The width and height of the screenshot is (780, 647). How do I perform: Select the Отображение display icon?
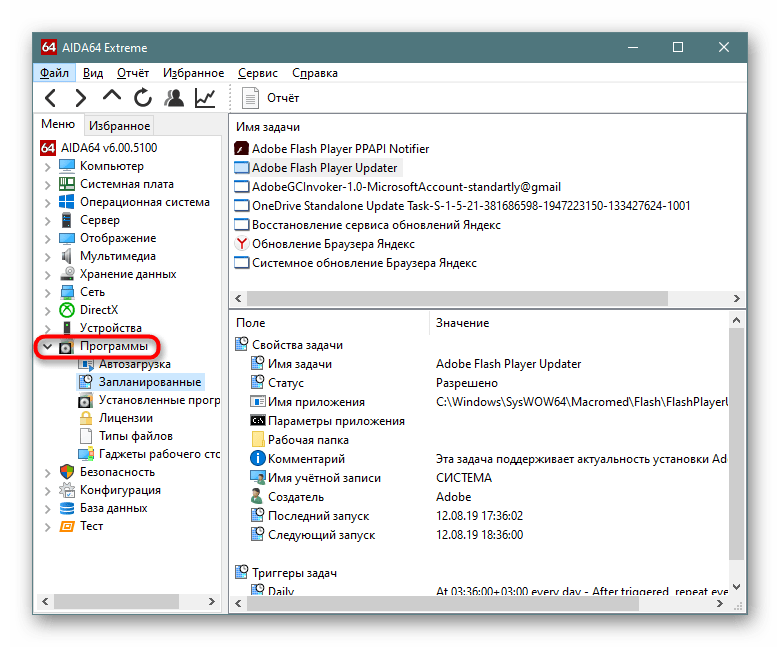coord(67,238)
